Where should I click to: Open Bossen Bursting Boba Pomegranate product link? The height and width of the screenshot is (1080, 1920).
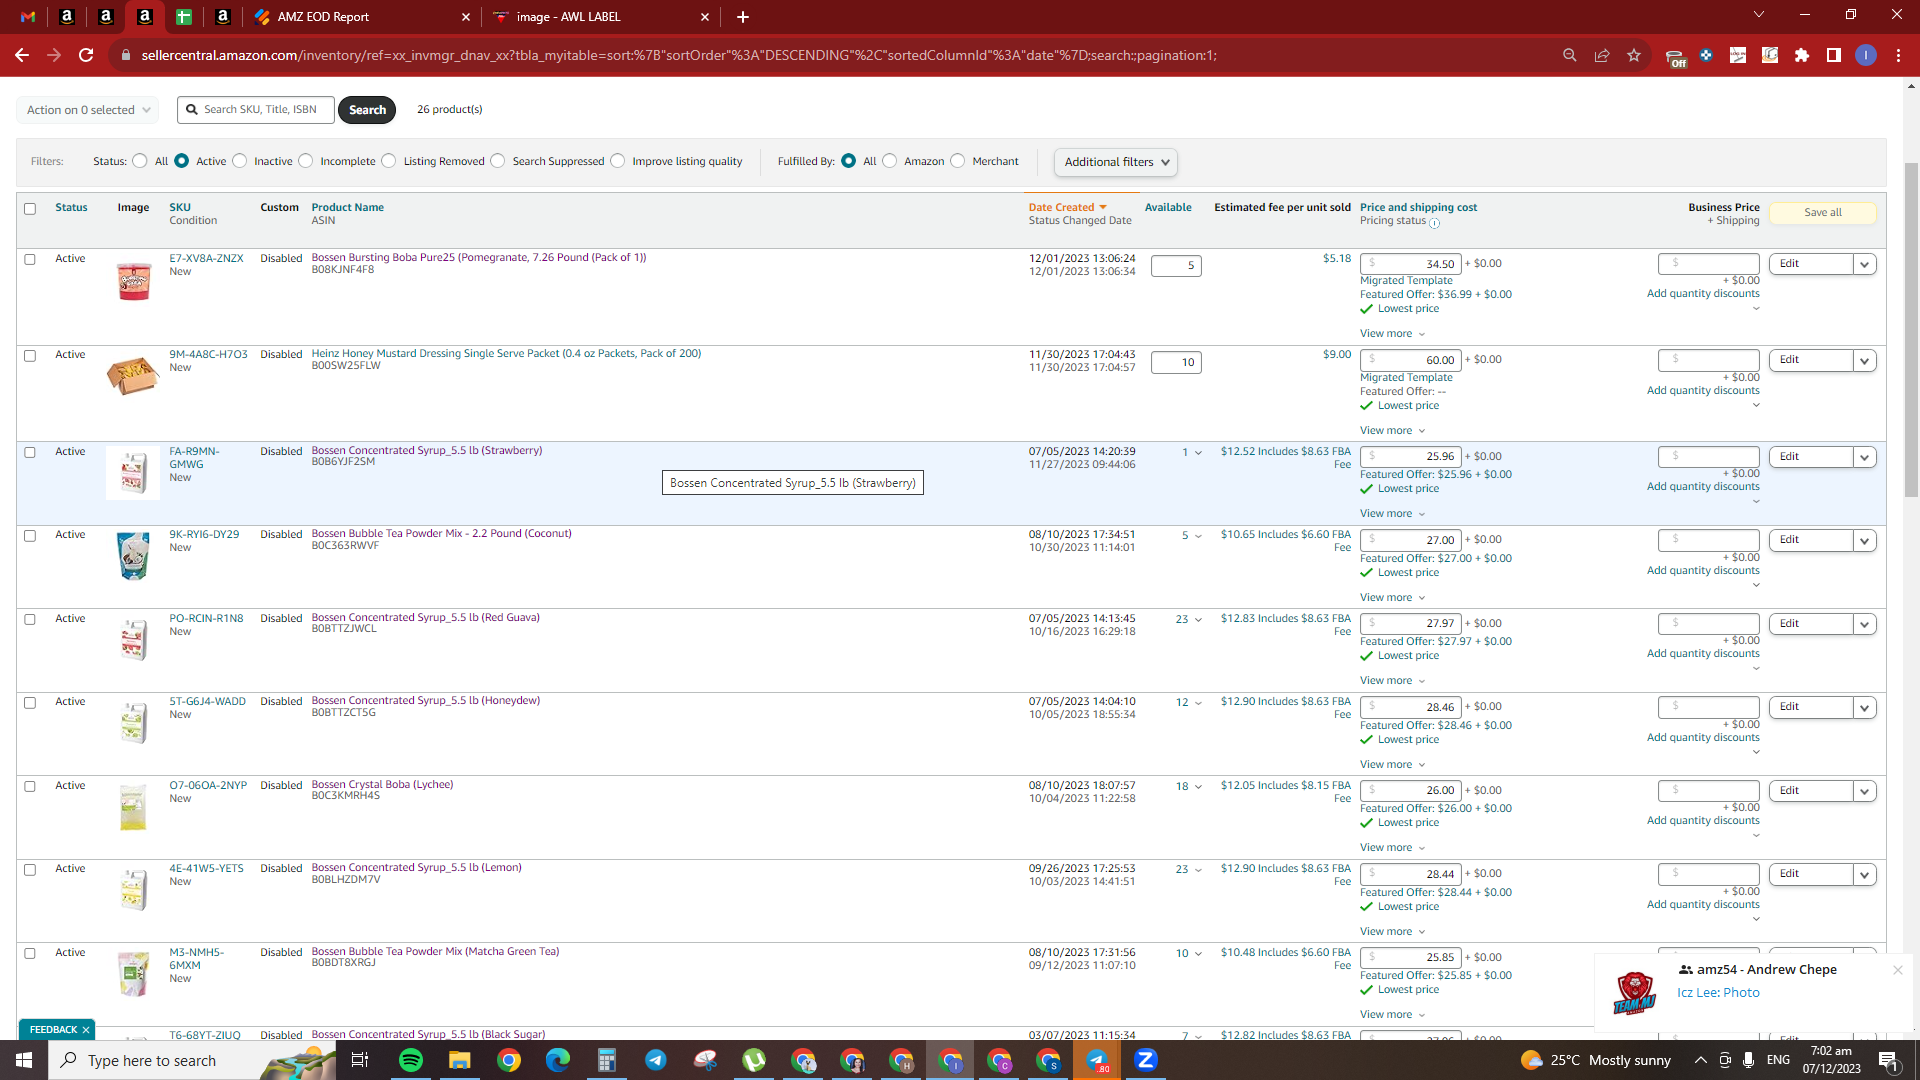pos(478,257)
